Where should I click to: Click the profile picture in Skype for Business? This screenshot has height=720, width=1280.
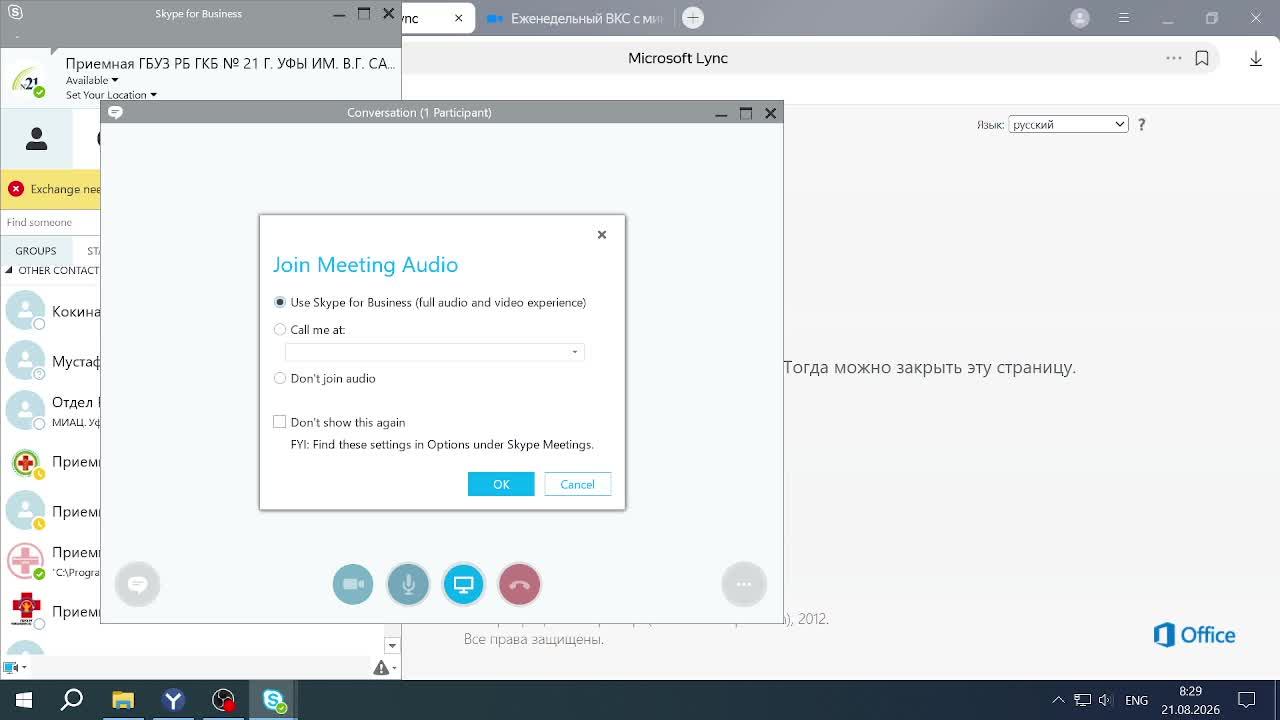pos(26,80)
